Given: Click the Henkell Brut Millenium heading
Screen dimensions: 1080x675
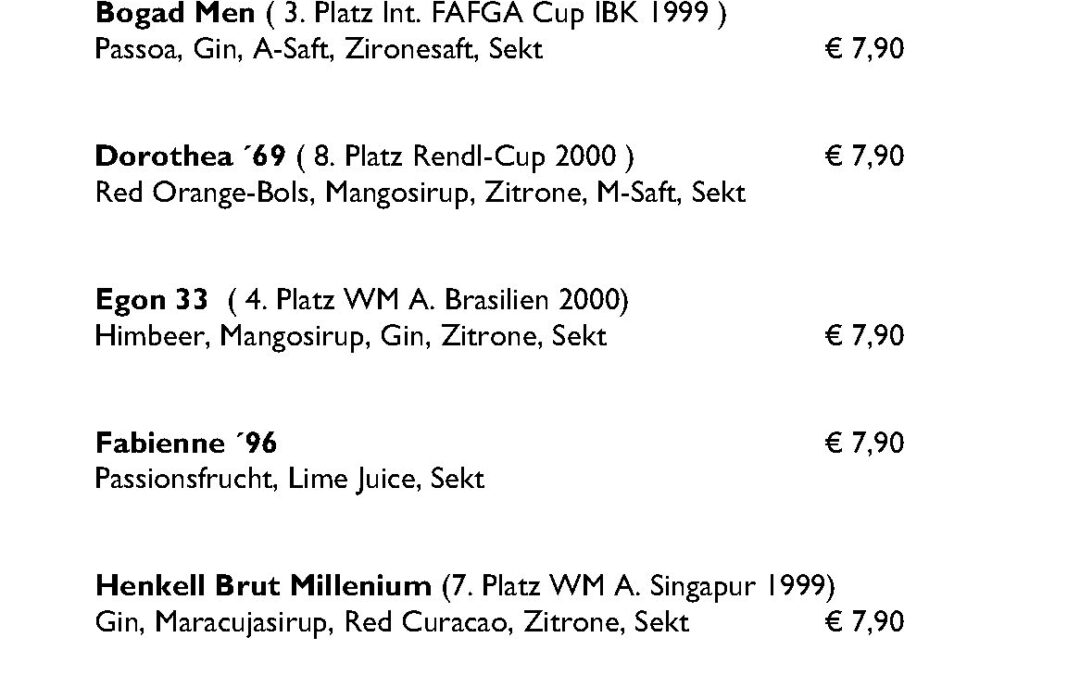Looking at the screenshot, I should [263, 586].
